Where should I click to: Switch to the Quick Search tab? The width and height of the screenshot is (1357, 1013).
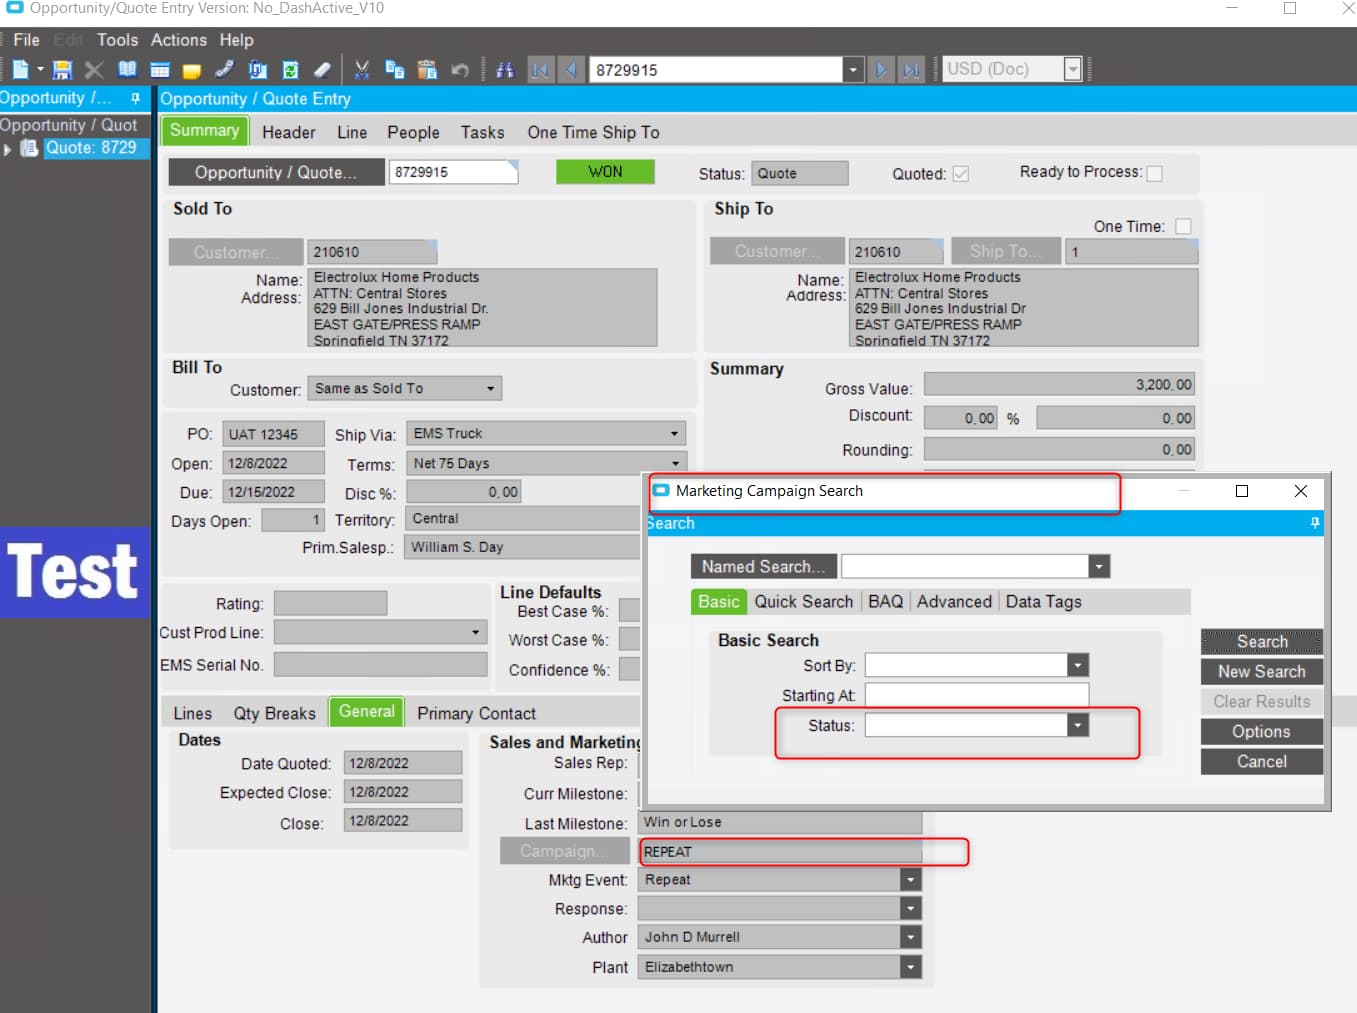(x=803, y=602)
